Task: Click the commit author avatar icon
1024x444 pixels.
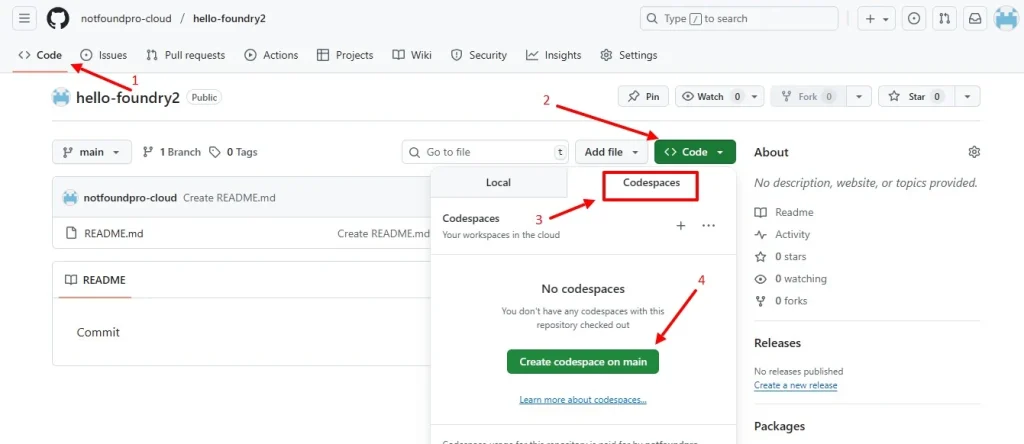Action: [70, 197]
